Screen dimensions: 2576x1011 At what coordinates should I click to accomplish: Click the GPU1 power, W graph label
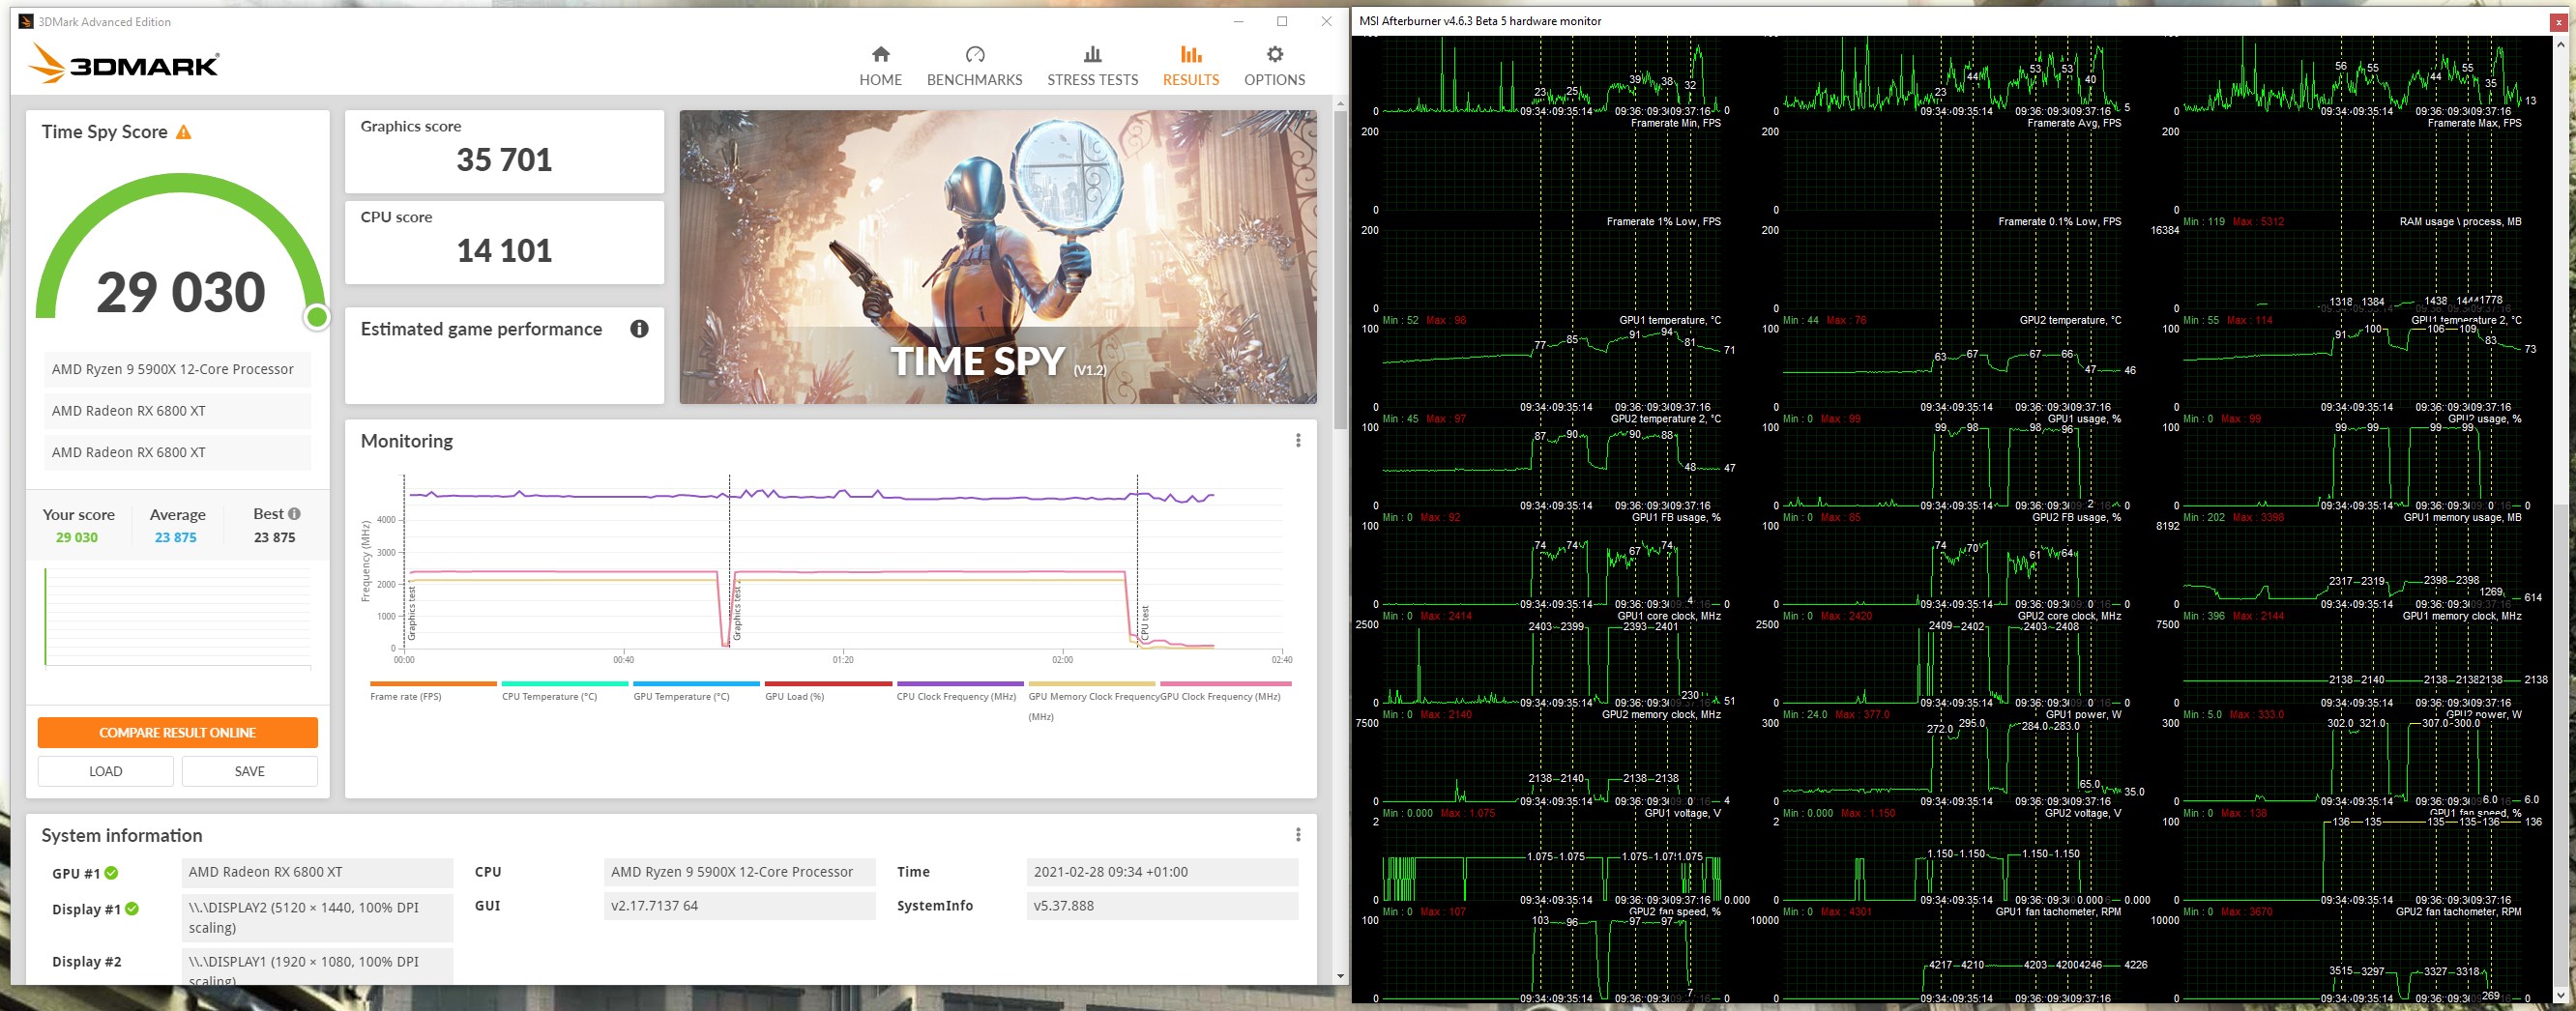point(2082,715)
